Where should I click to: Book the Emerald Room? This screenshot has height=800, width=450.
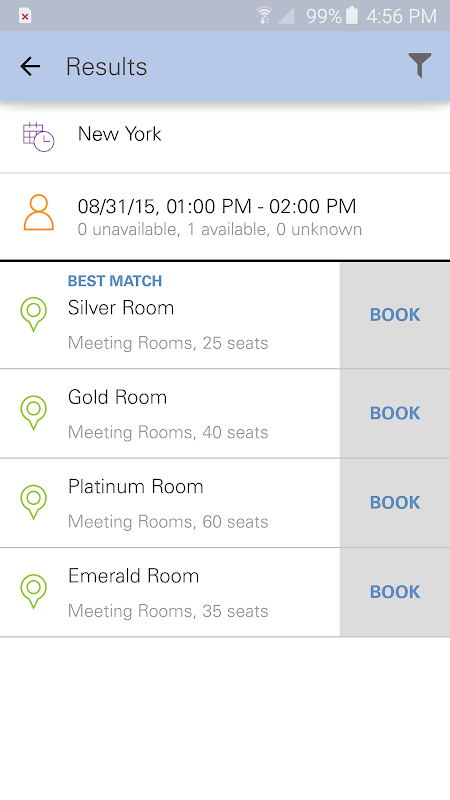click(395, 592)
